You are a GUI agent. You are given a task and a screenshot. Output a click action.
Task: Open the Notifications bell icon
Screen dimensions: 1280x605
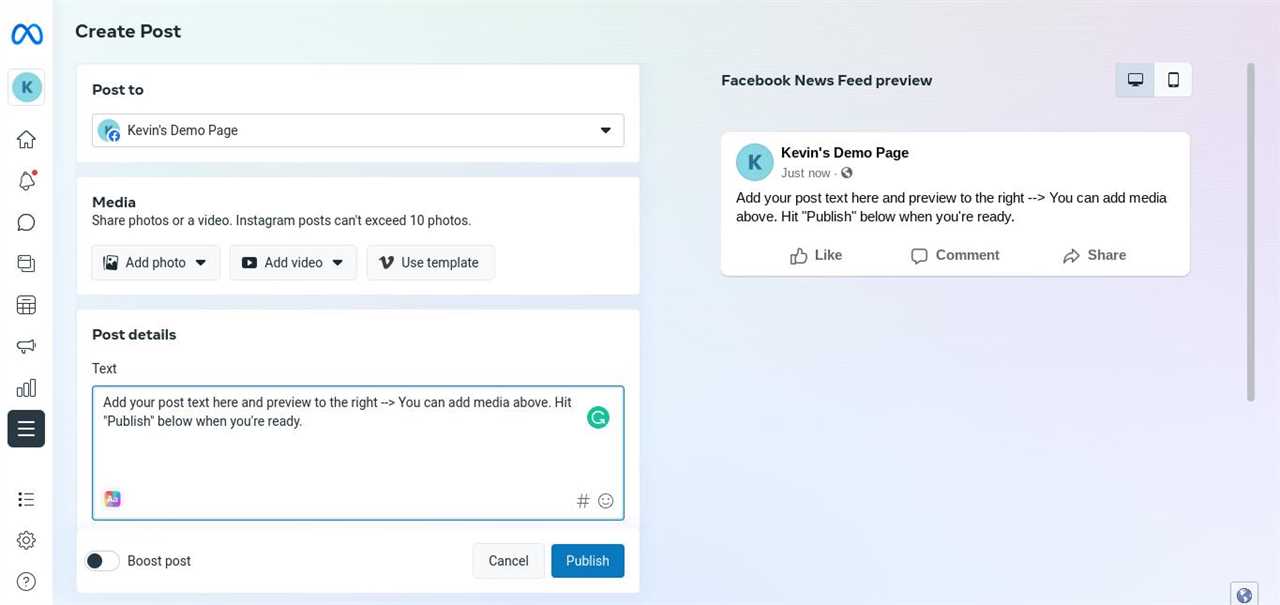pyautogui.click(x=26, y=181)
